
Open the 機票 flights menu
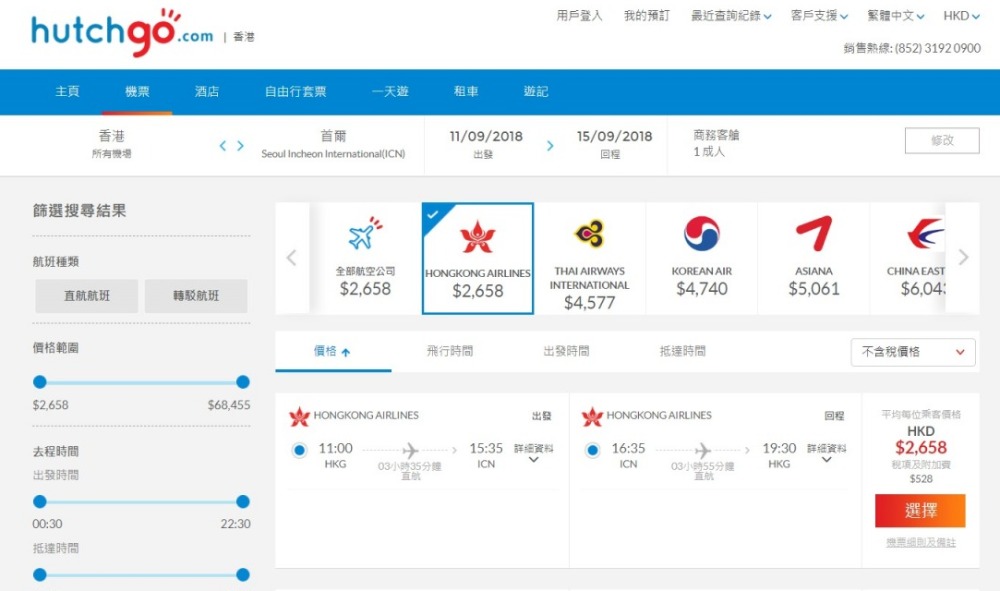(137, 92)
